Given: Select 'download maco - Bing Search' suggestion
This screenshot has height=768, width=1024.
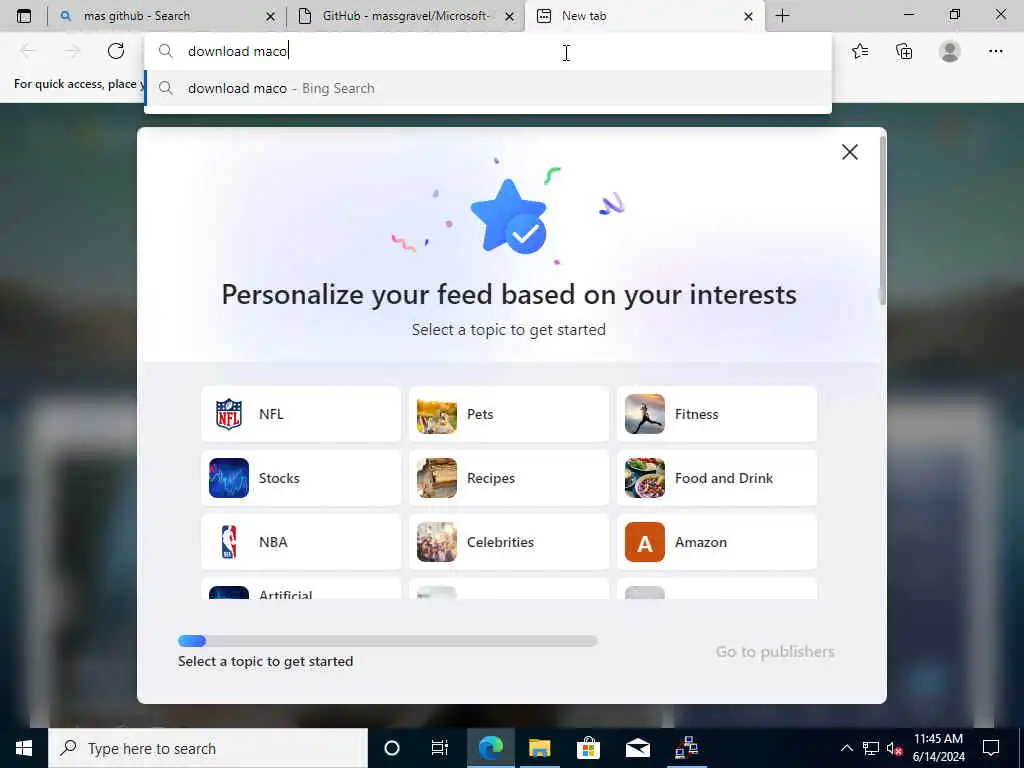Looking at the screenshot, I should point(488,88).
